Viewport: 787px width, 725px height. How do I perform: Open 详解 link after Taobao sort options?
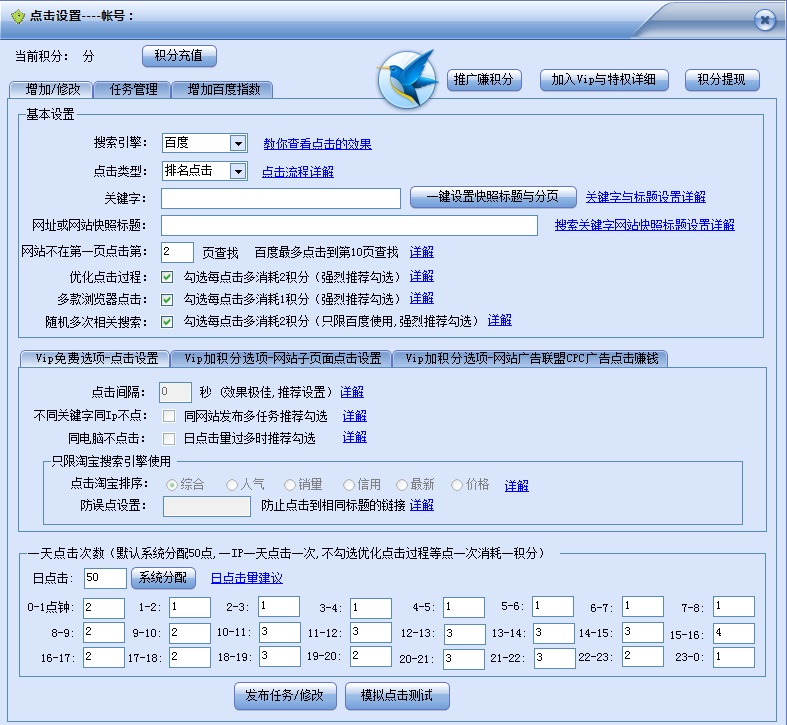[x=516, y=486]
